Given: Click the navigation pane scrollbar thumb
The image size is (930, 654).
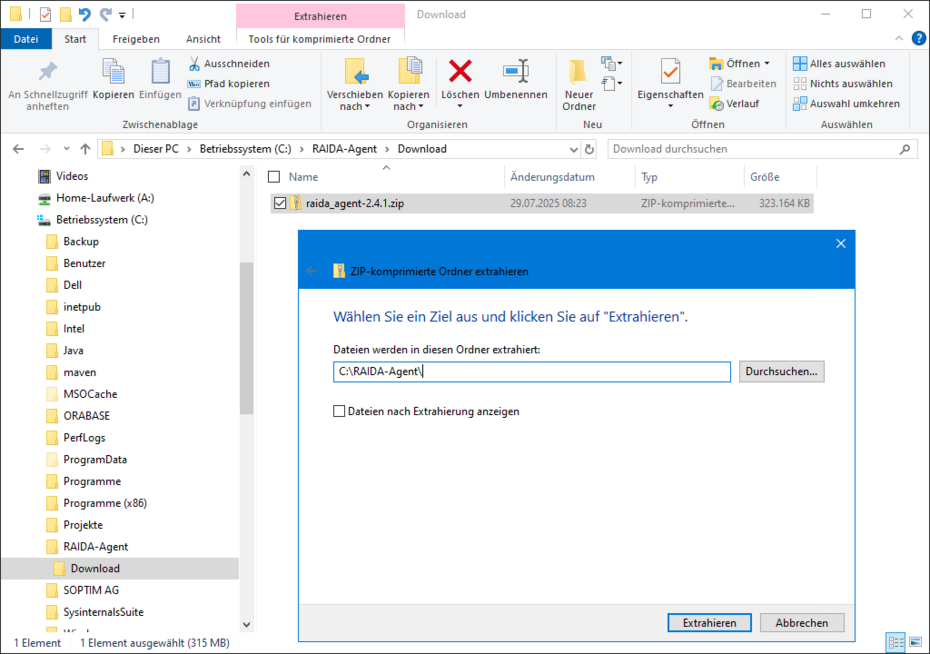Looking at the screenshot, I should (x=247, y=338).
